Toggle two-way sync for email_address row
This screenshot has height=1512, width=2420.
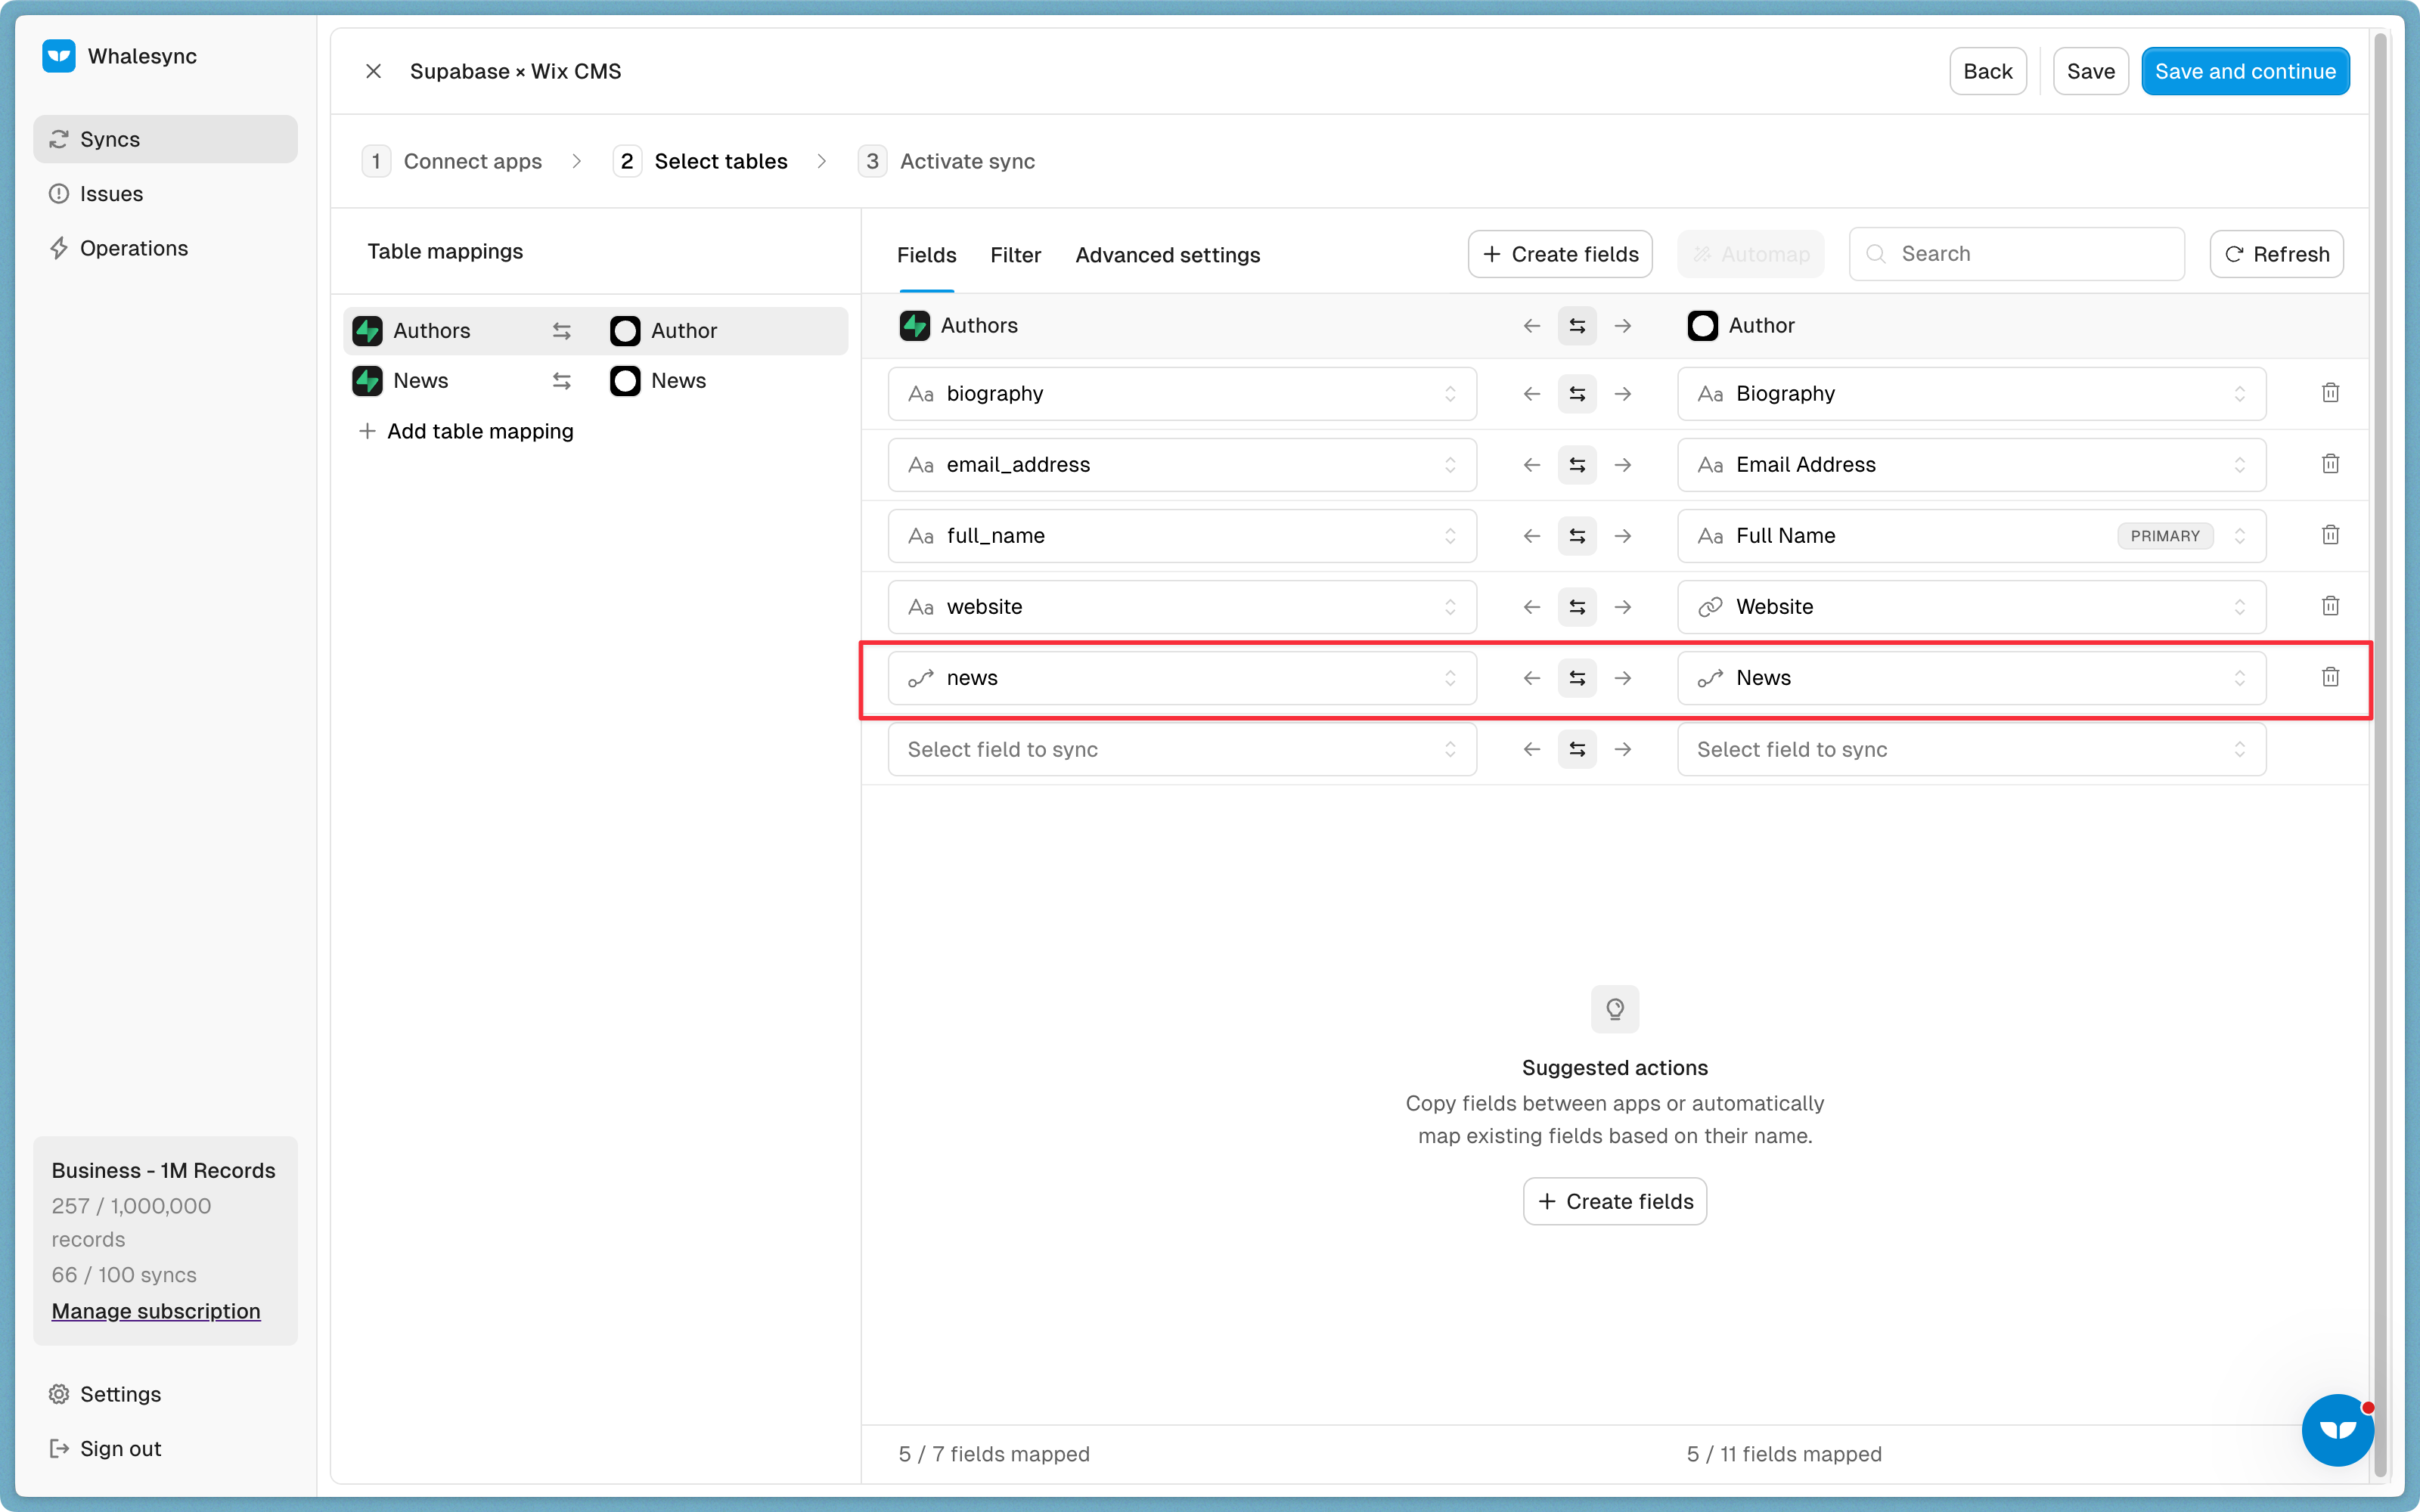tap(1577, 465)
